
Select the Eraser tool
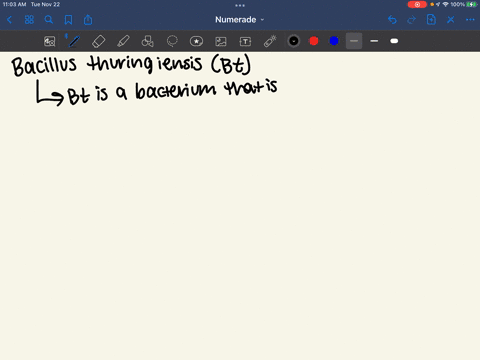click(x=98, y=41)
